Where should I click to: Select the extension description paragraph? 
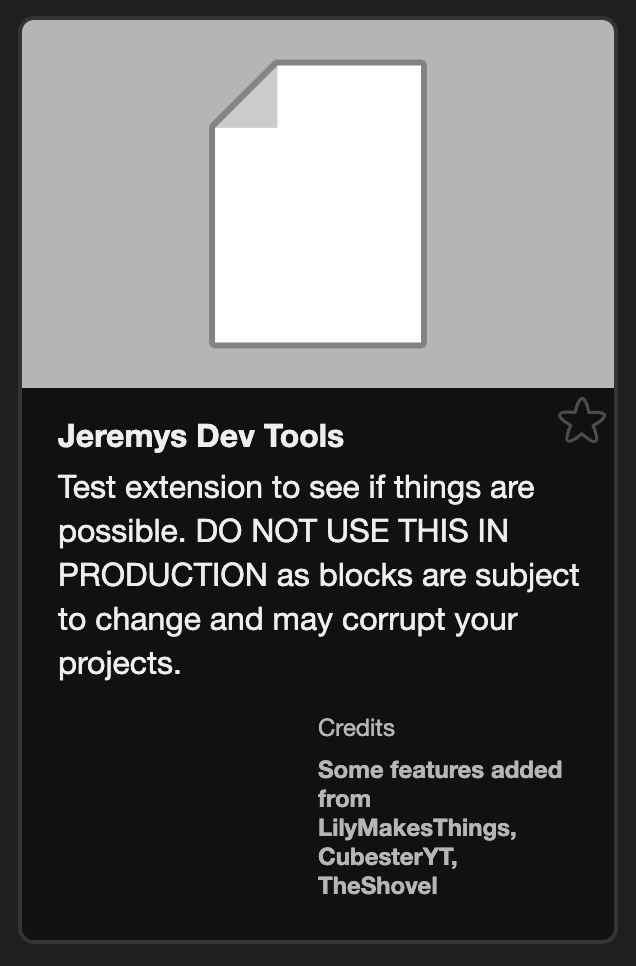(x=319, y=575)
